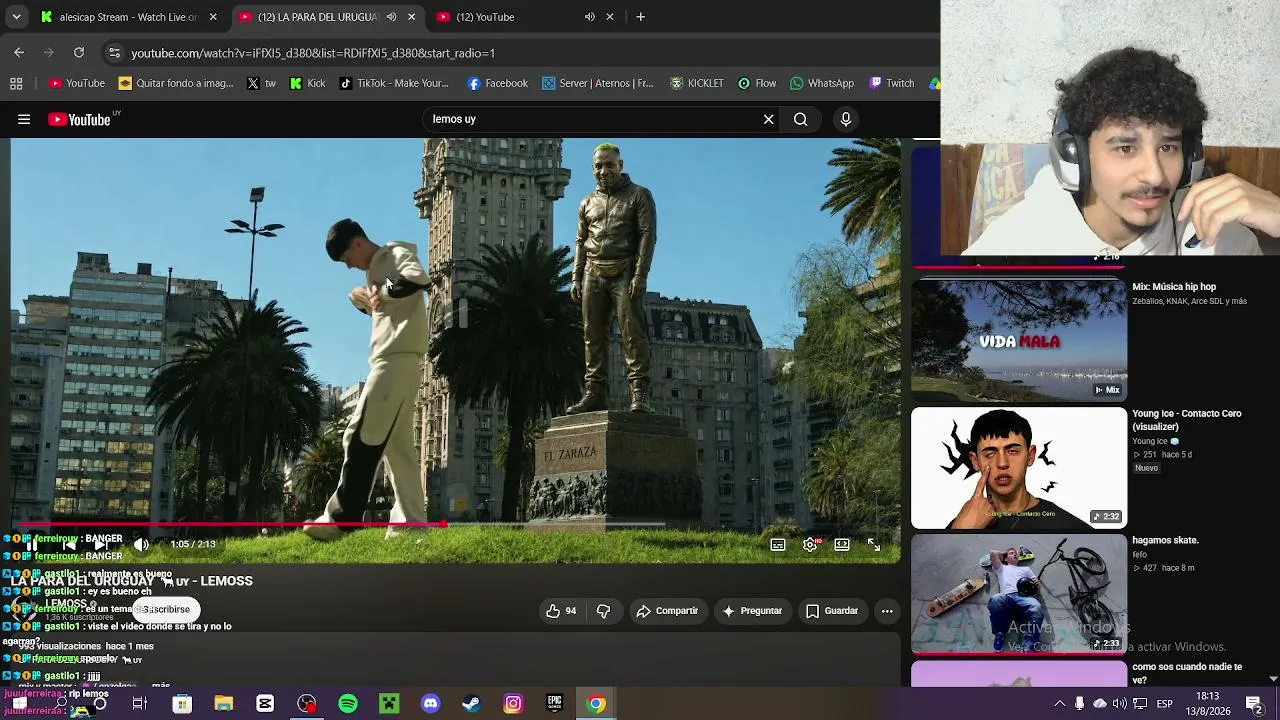Open the YouTube guide hamburger menu
The height and width of the screenshot is (720, 1280).
coord(24,119)
